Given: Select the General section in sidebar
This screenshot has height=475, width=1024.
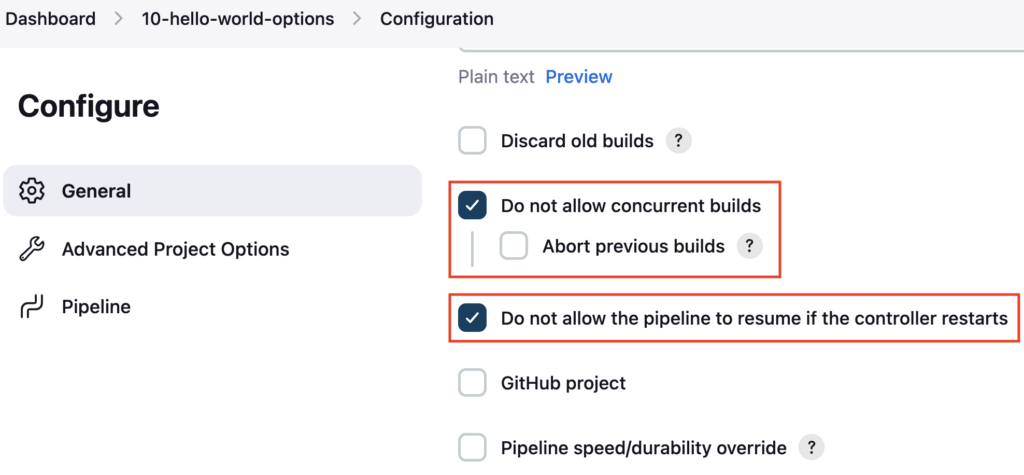Looking at the screenshot, I should [x=212, y=191].
